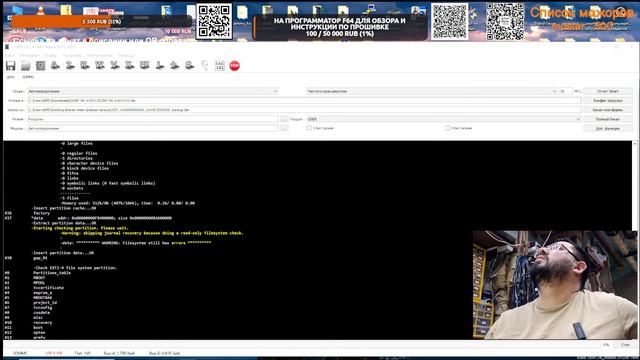This screenshot has width=640, height=360.
Task: Open the Инструменты menu
Action: pos(100,55)
